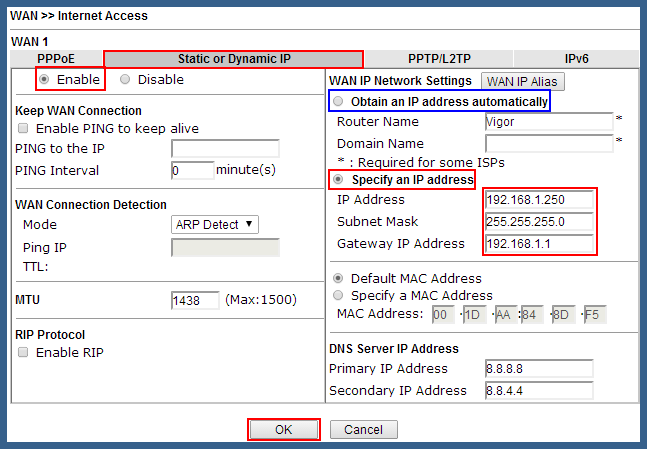Select Specify a MAC Address radio

coord(338,295)
